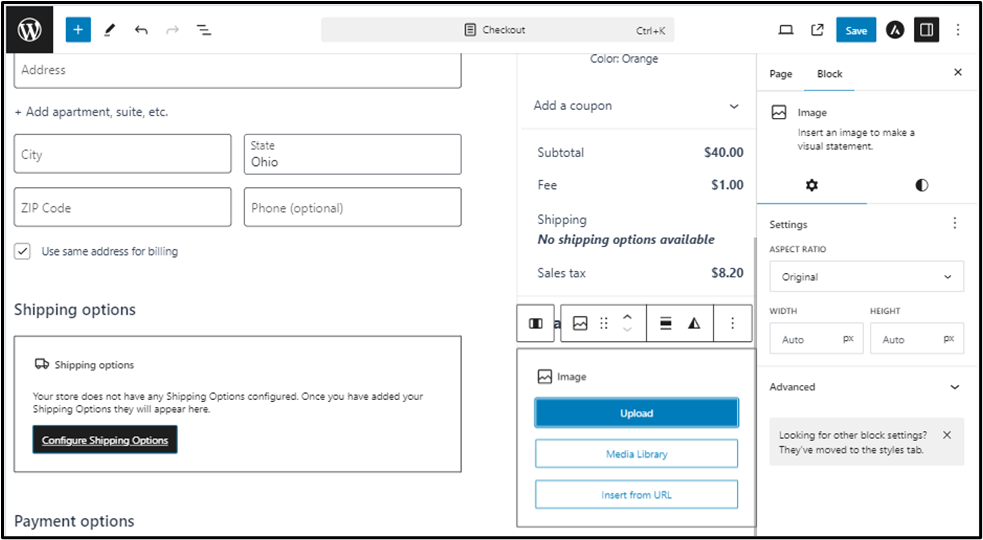The image size is (983, 540).
Task: Open the block inserter plus button
Action: (78, 30)
